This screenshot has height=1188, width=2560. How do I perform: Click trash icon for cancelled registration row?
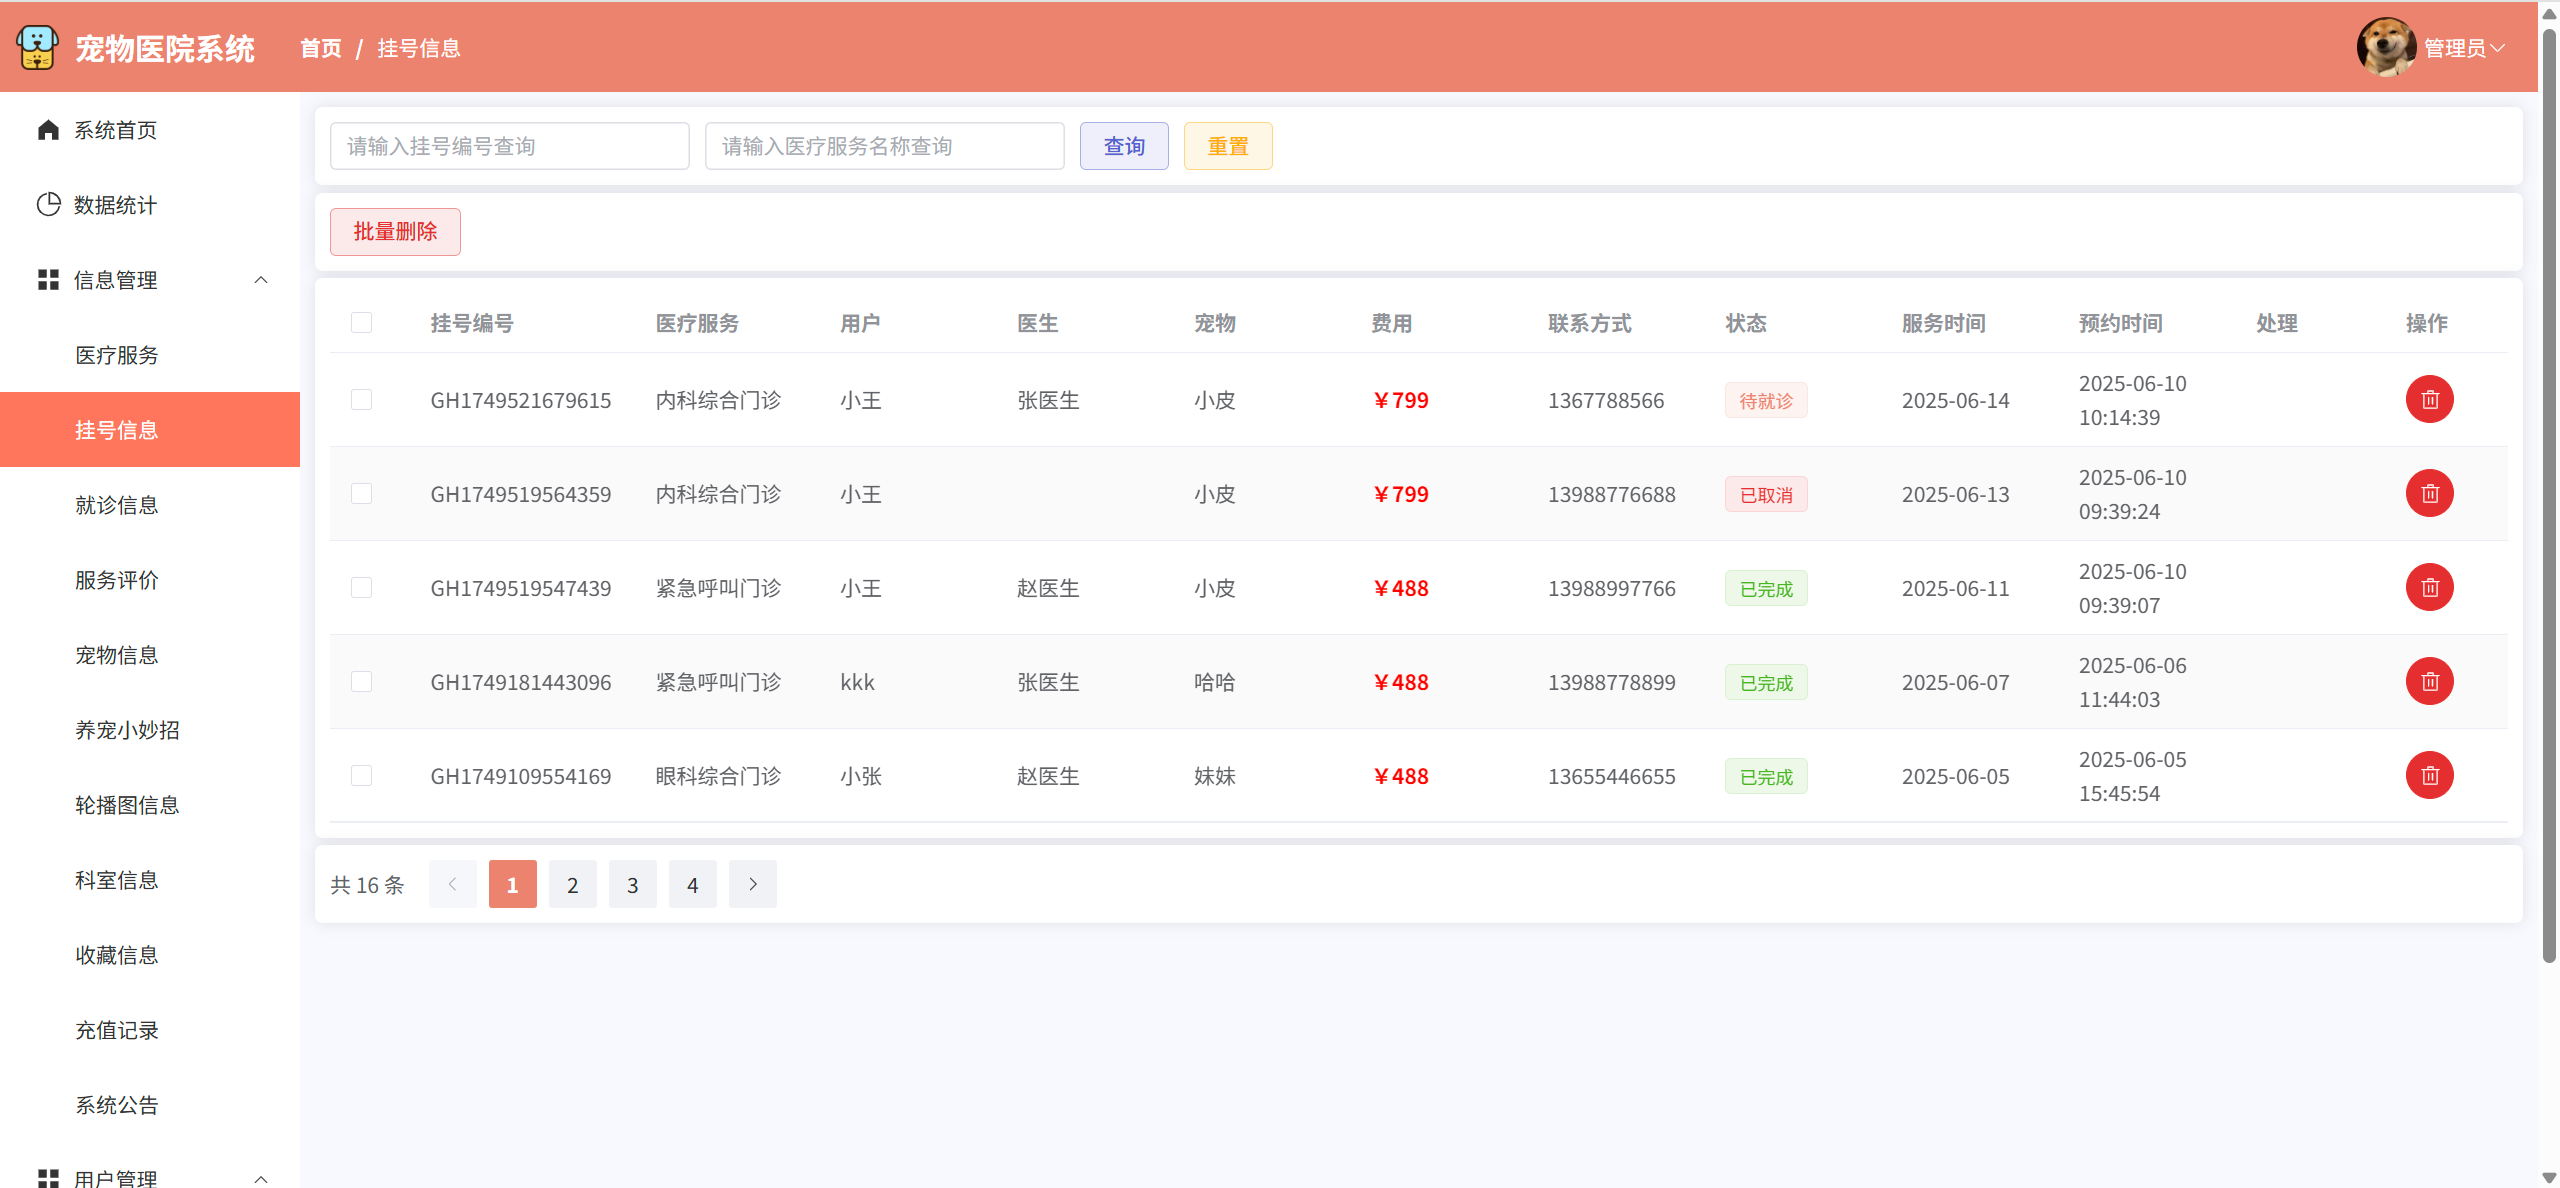pos(2429,494)
